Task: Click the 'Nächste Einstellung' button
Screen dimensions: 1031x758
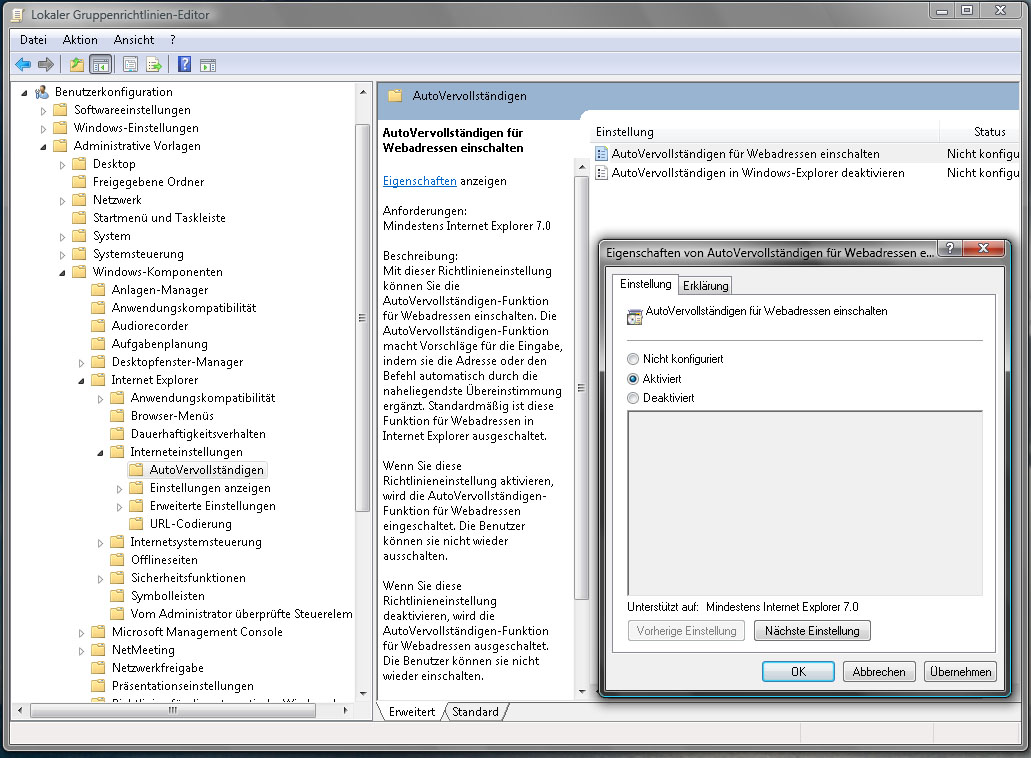Action: pyautogui.click(x=812, y=630)
